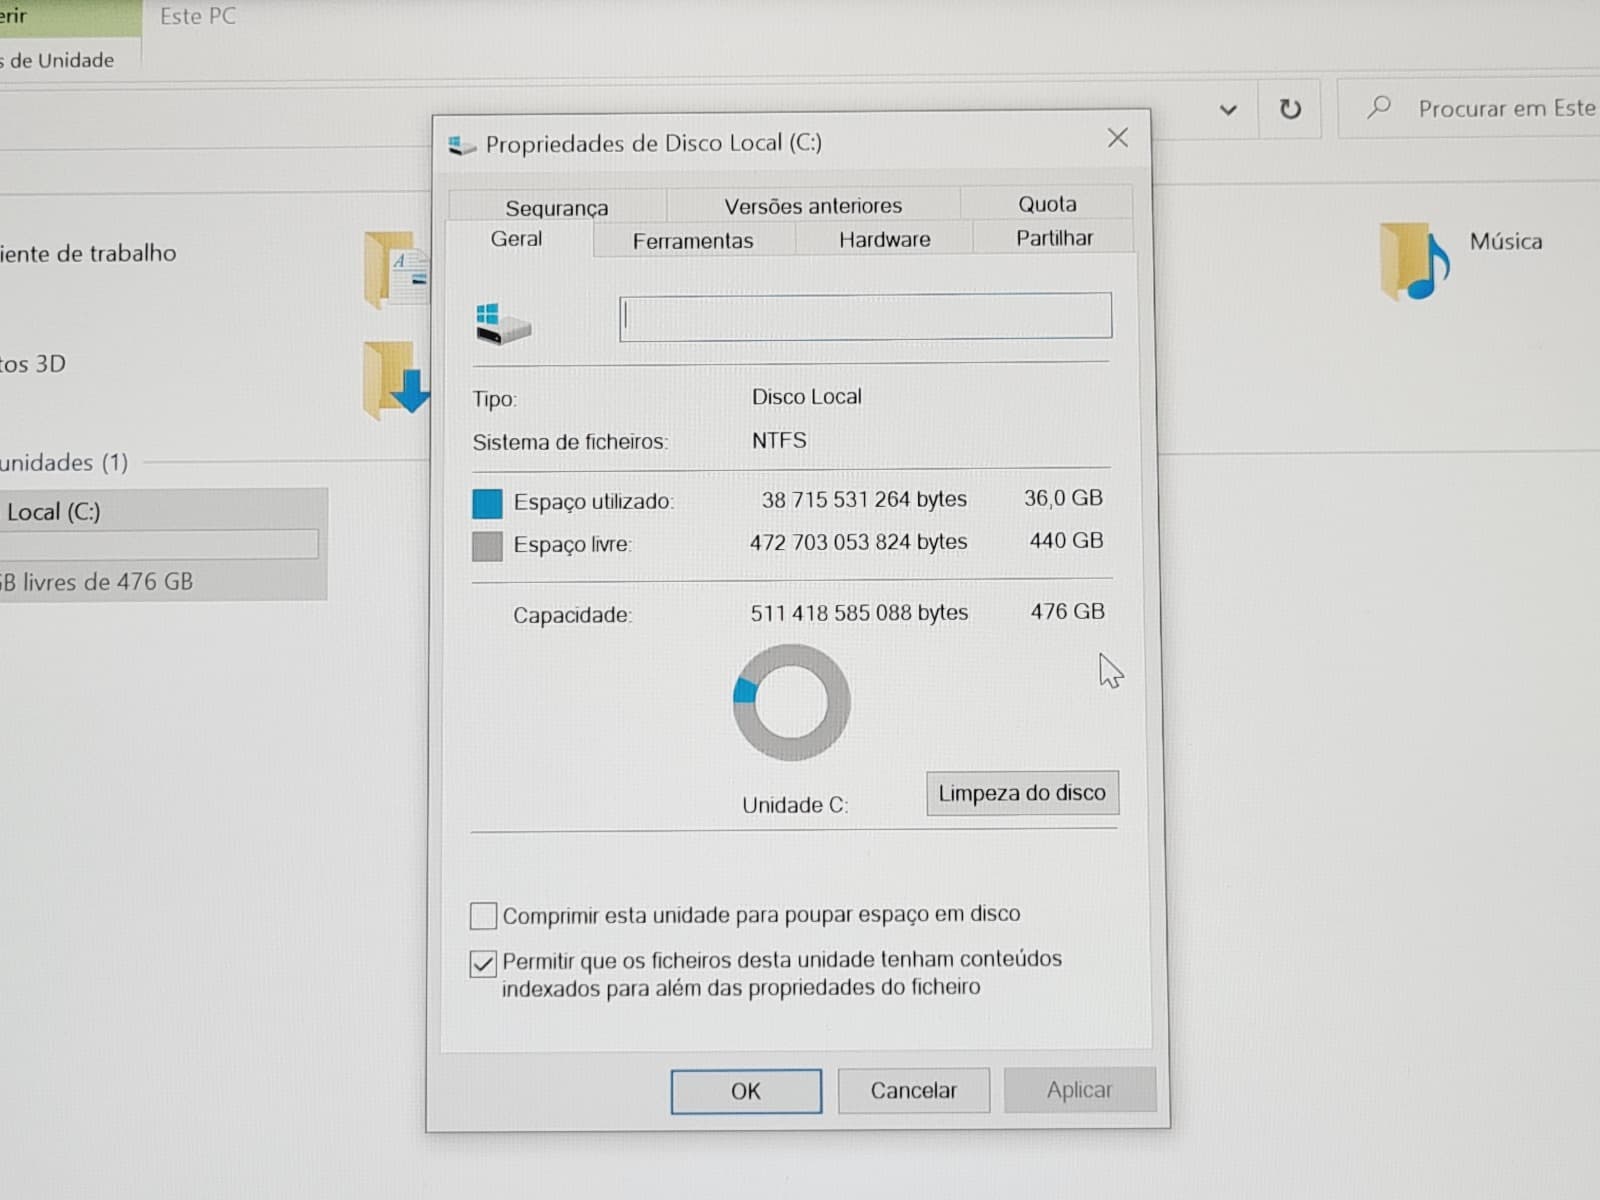Select the Geral tab

click(x=517, y=239)
